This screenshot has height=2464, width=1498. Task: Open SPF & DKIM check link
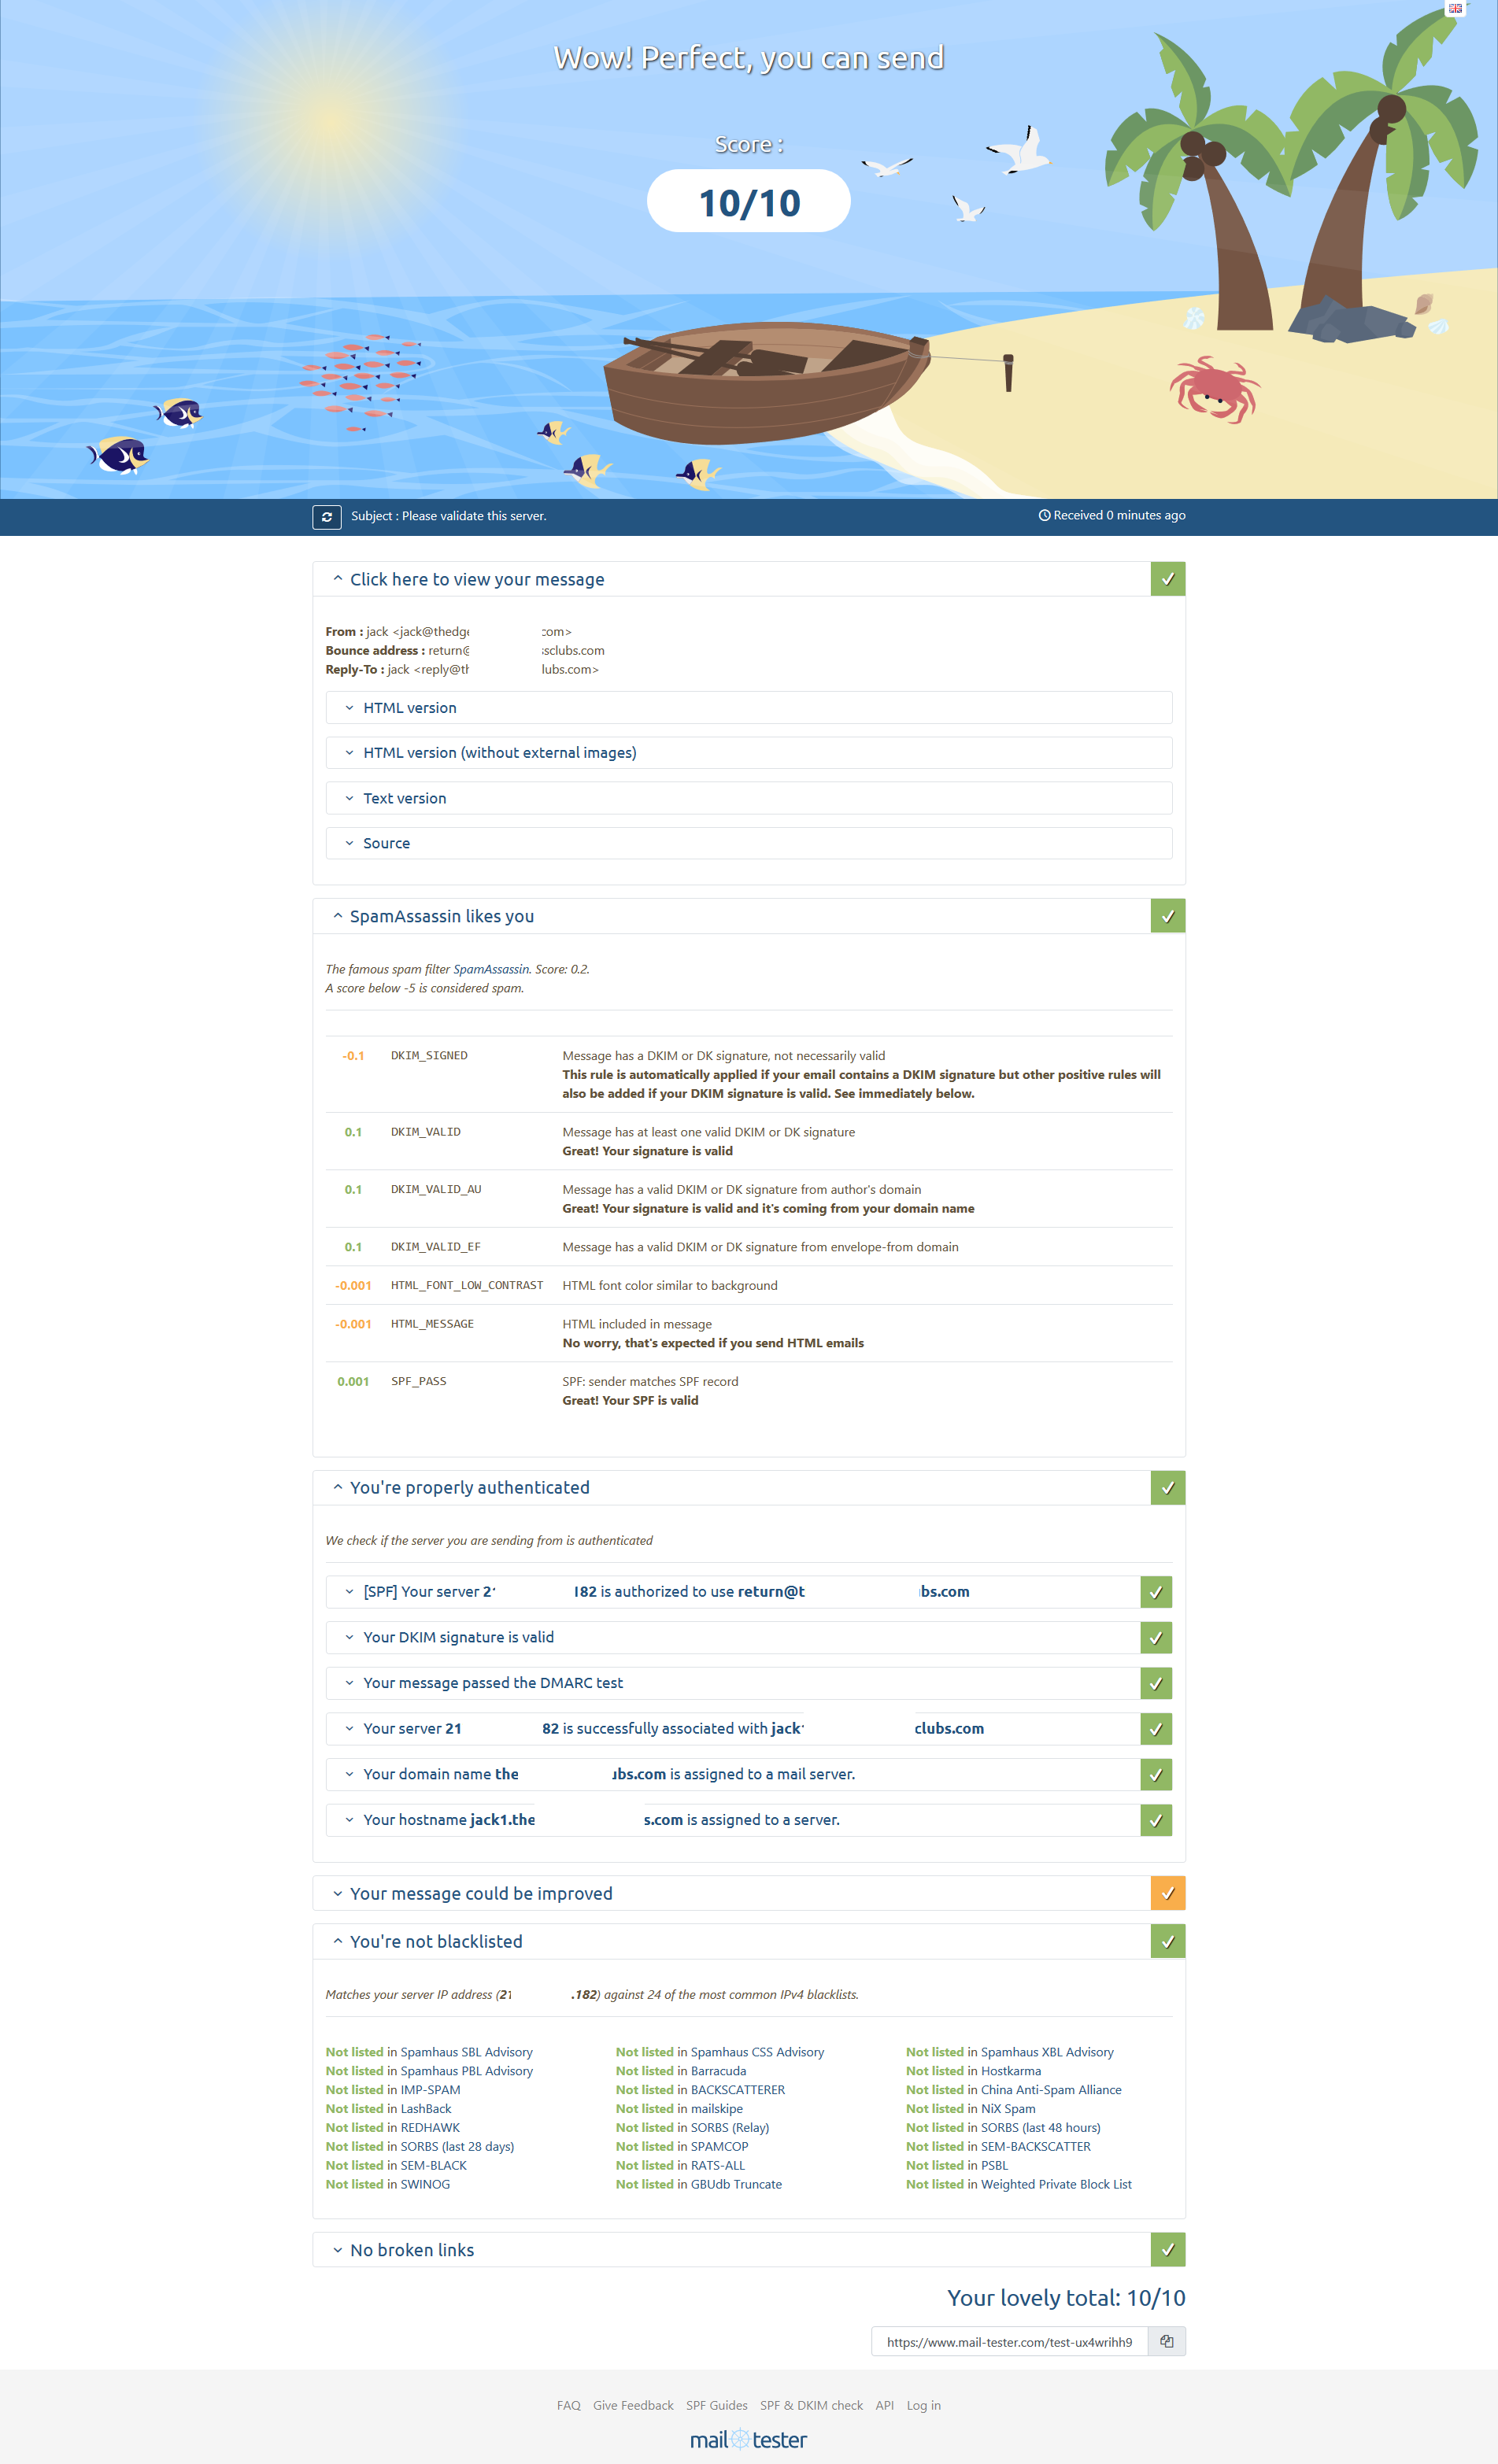811,2406
